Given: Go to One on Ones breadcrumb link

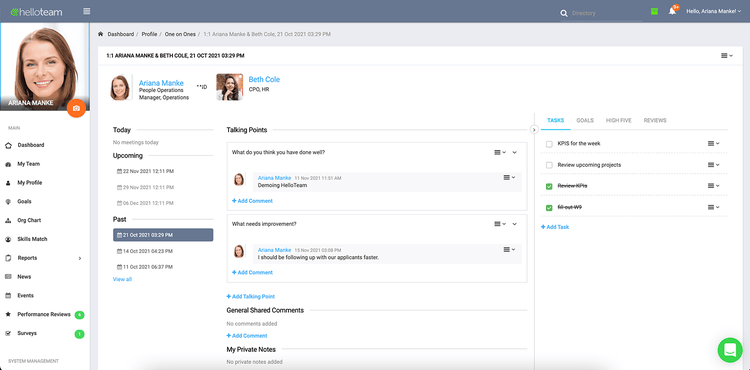Looking at the screenshot, I should 180,34.
